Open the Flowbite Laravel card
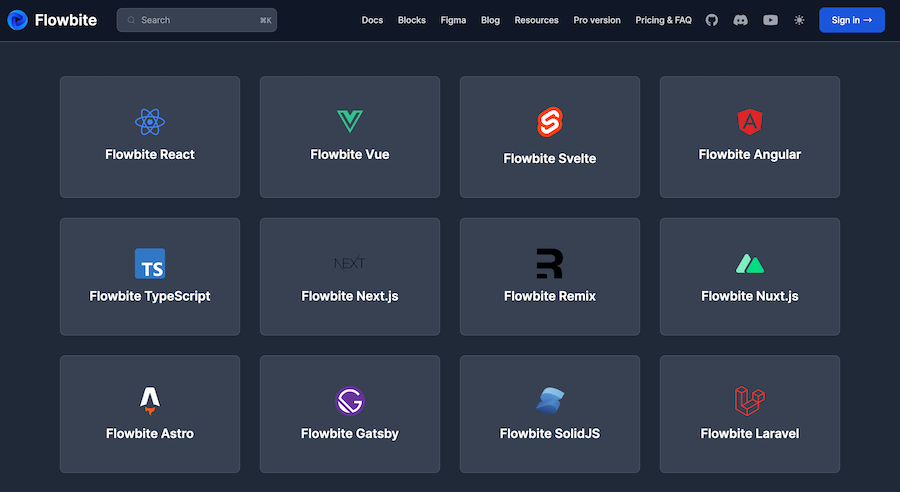This screenshot has width=900, height=492. pos(750,414)
